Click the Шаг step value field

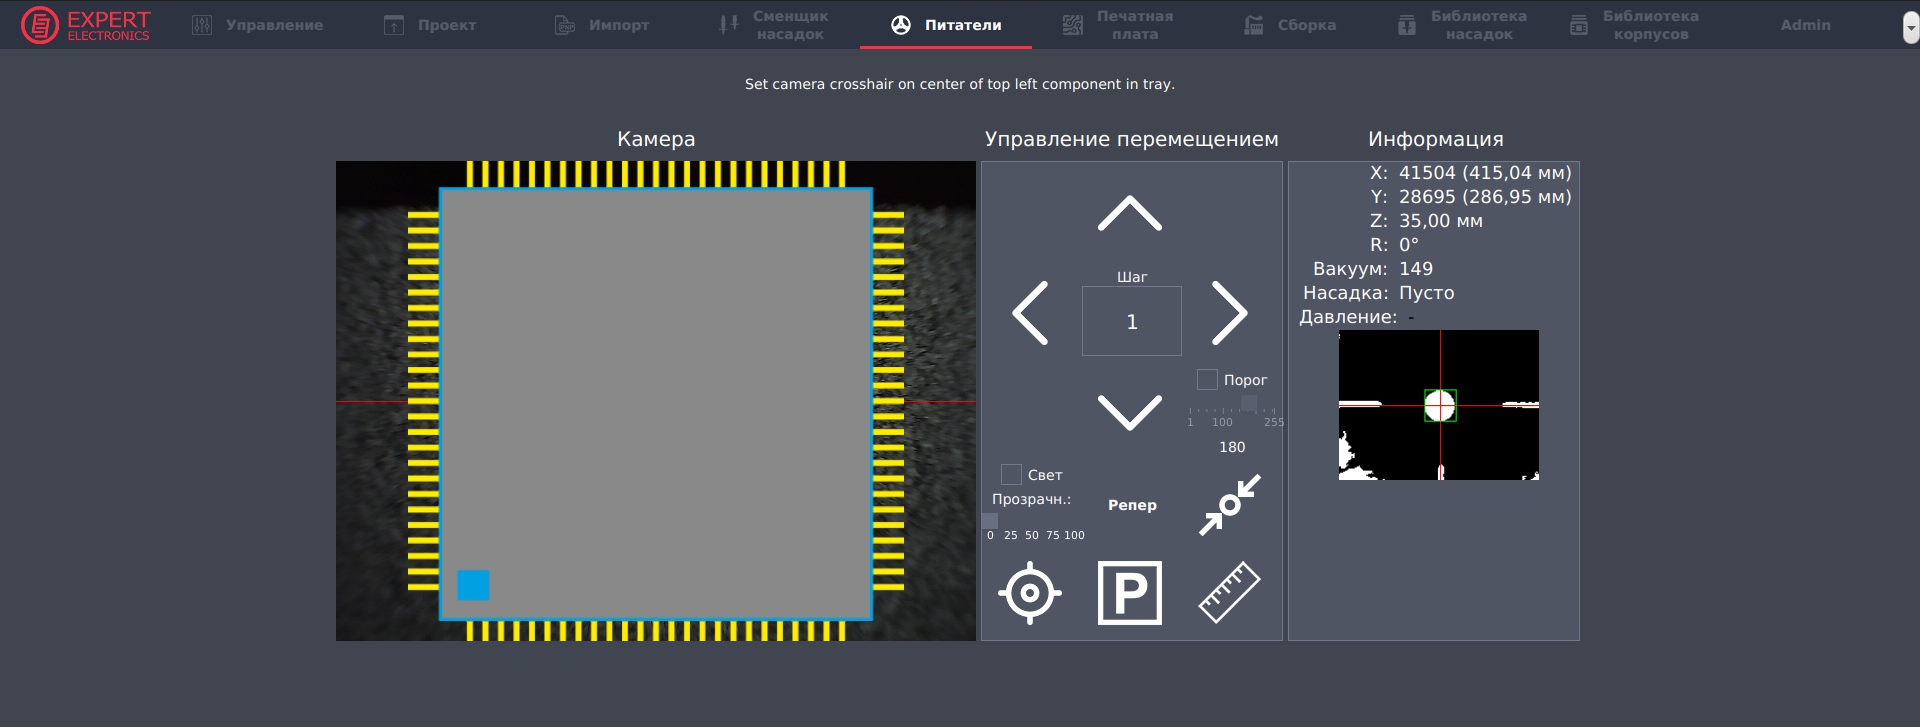click(1132, 321)
